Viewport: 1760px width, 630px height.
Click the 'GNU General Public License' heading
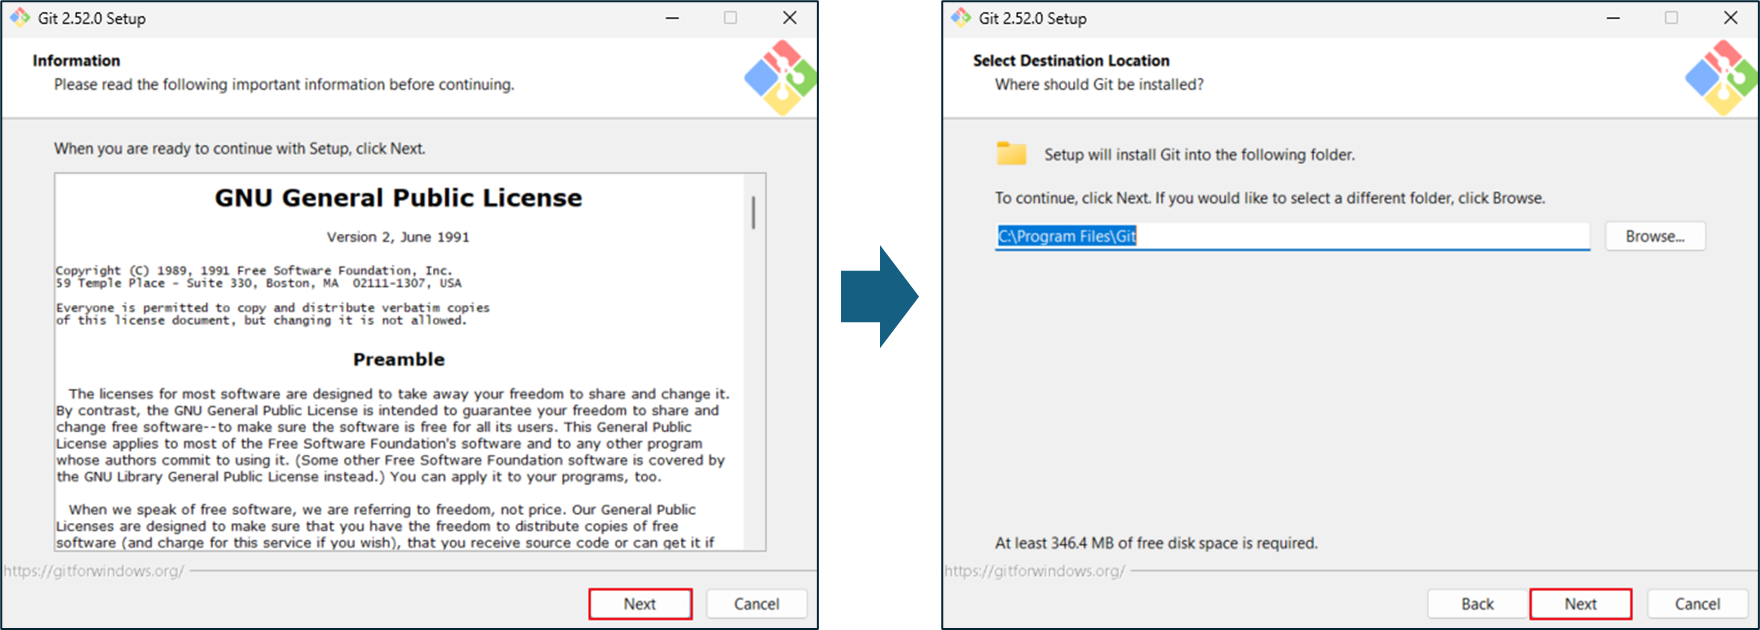pyautogui.click(x=398, y=198)
